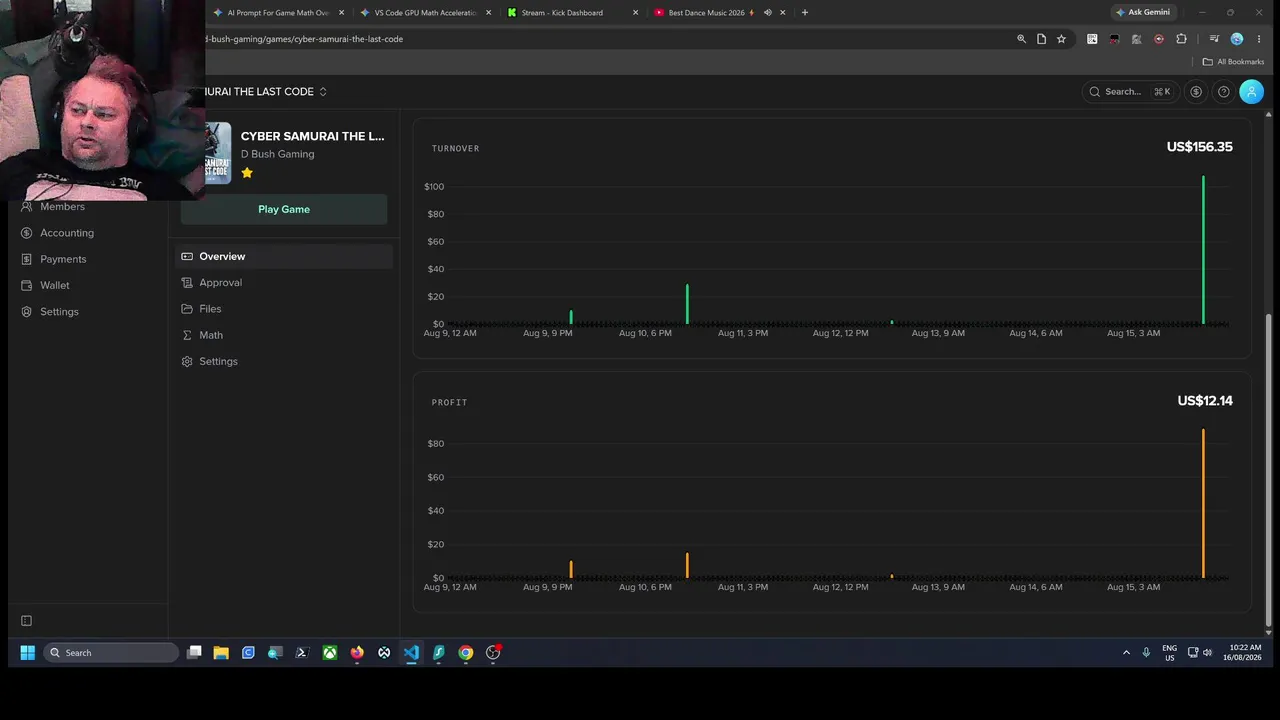Open the Wallet icon in sidebar
The width and height of the screenshot is (1280, 720).
27,285
